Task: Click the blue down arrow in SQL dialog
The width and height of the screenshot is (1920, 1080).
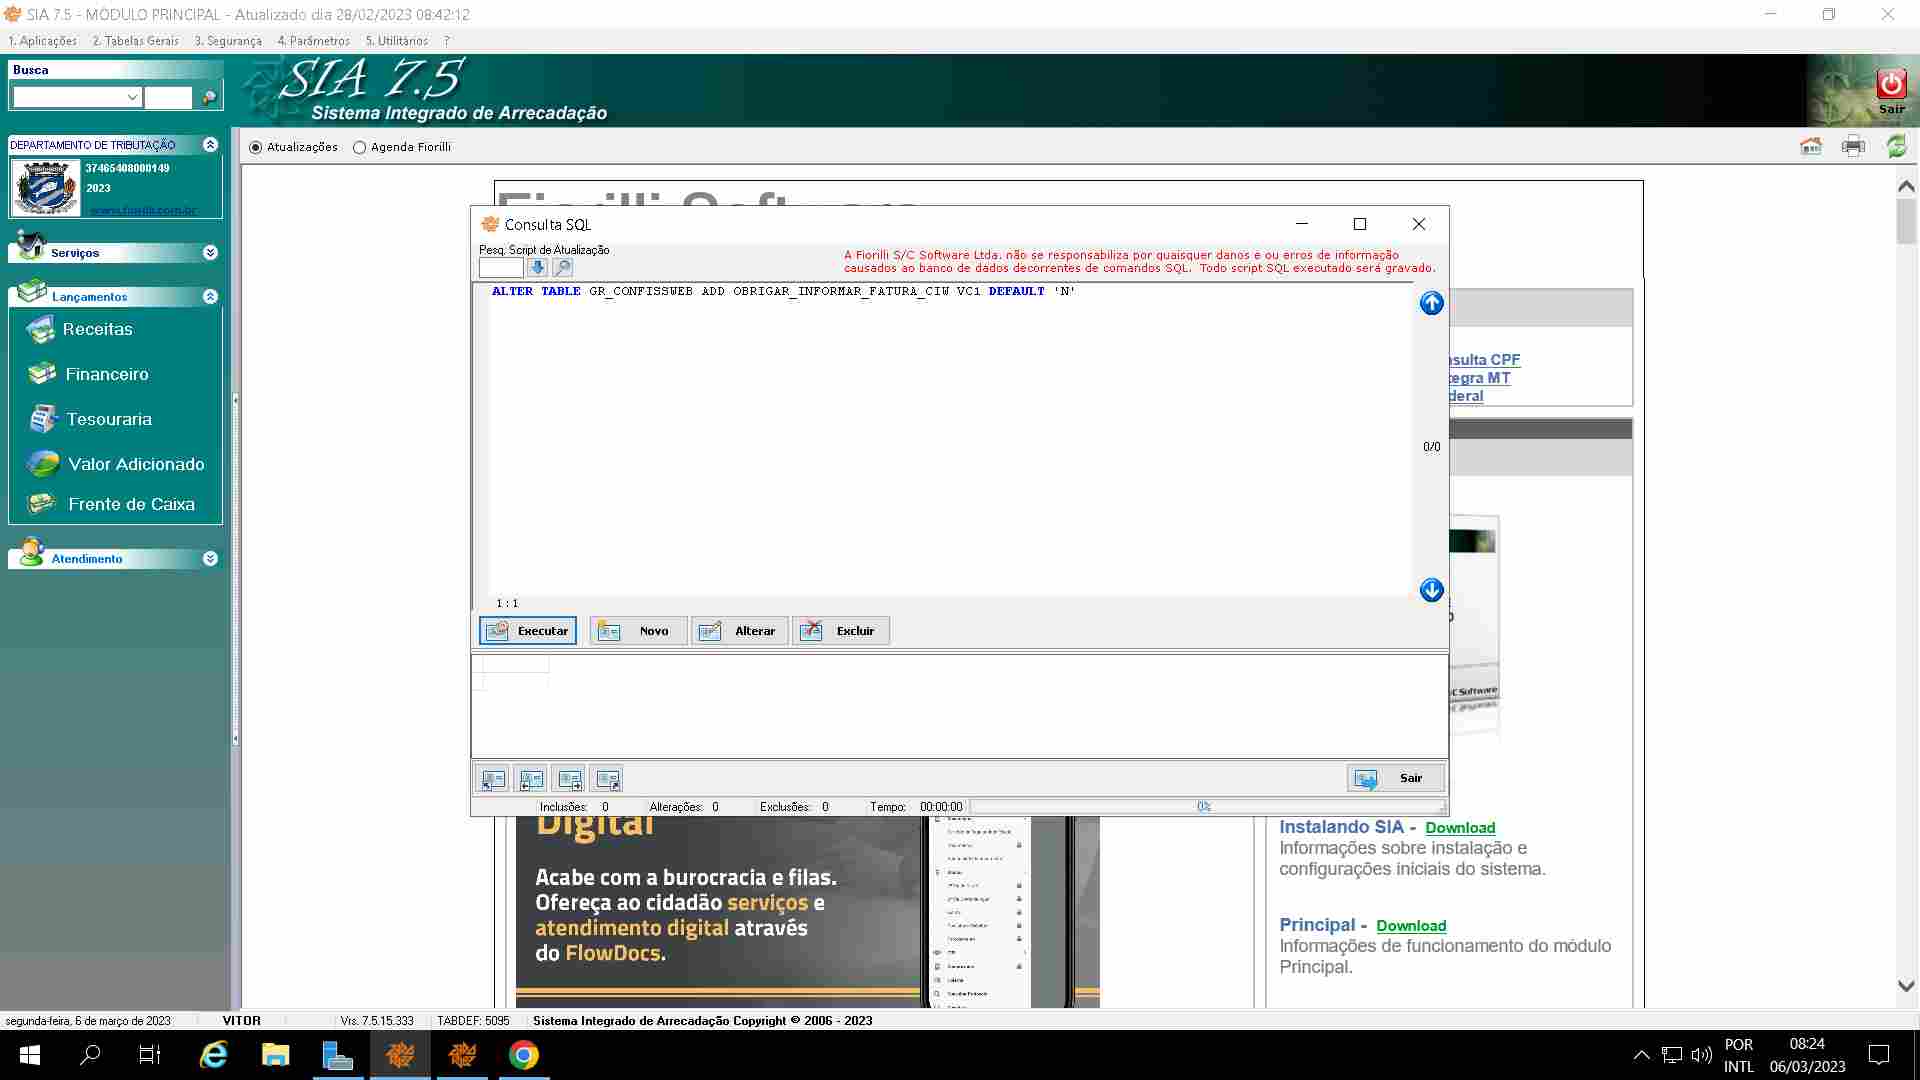Action: point(1431,590)
